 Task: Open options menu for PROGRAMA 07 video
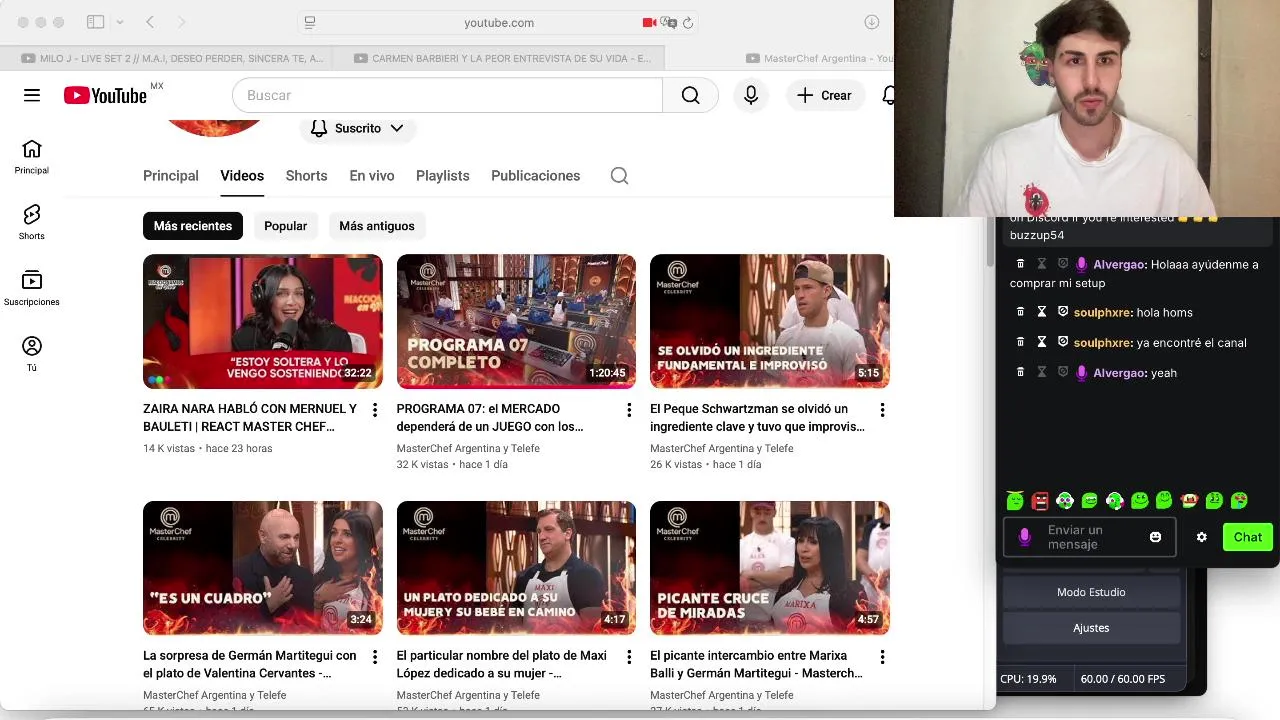(629, 410)
